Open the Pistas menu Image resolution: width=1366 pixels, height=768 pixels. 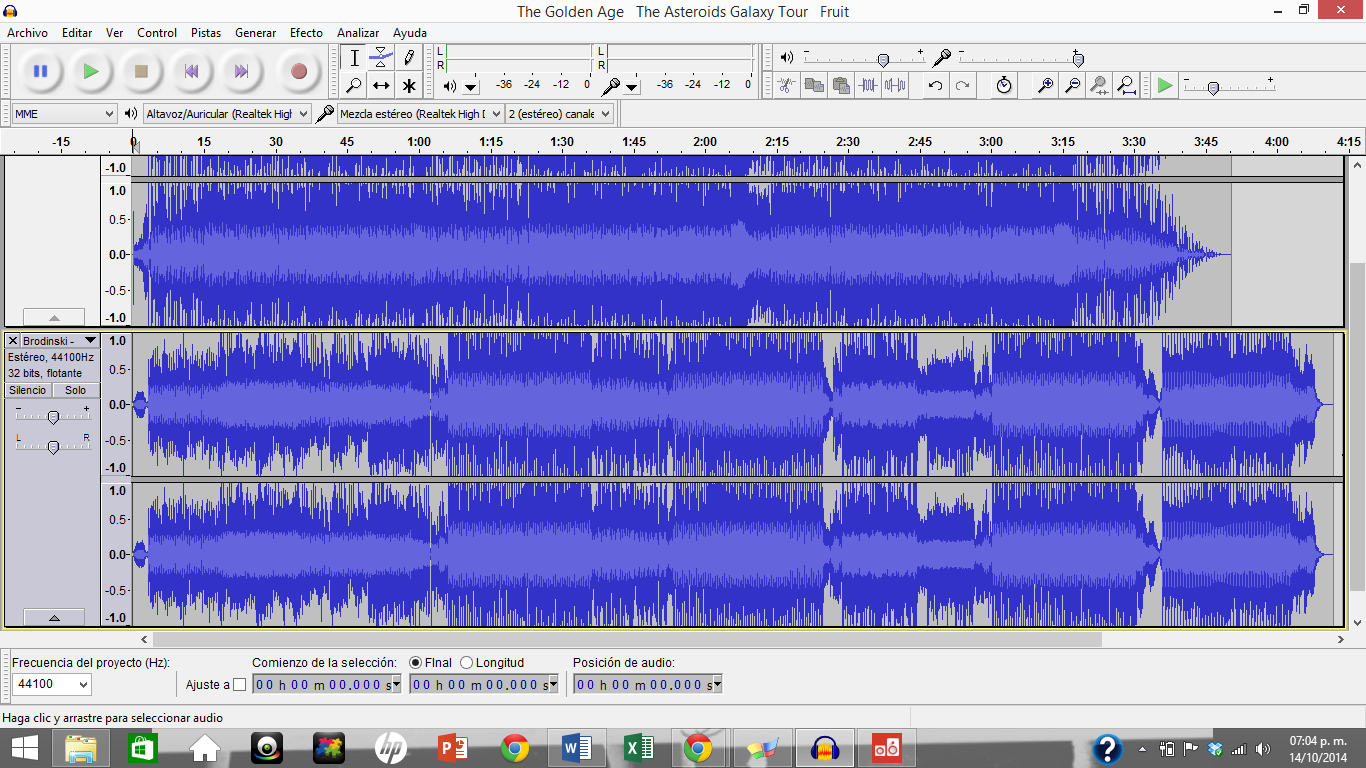206,33
